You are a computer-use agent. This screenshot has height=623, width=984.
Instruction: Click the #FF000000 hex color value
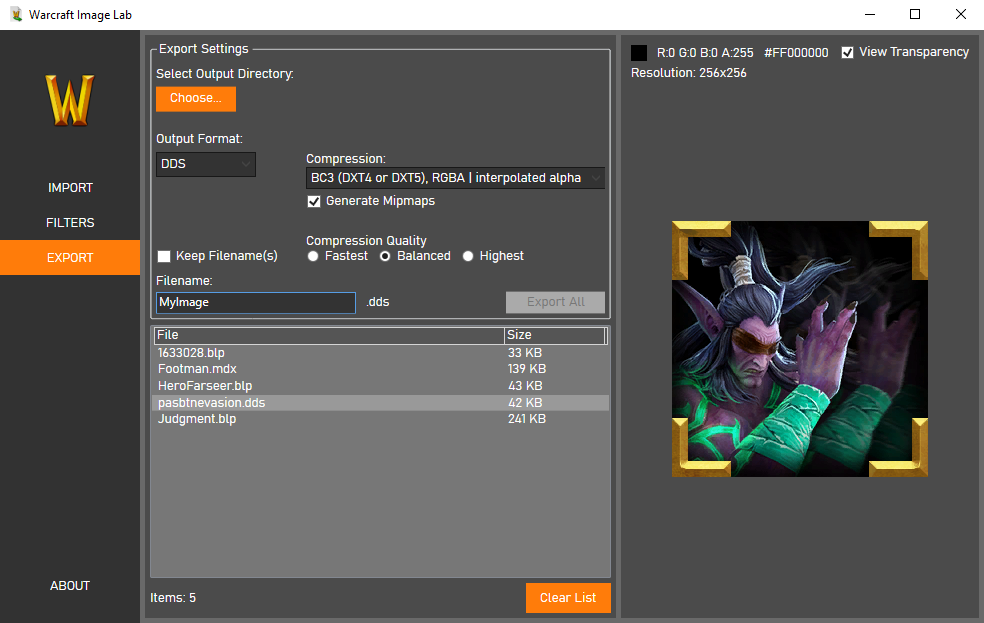coord(796,53)
